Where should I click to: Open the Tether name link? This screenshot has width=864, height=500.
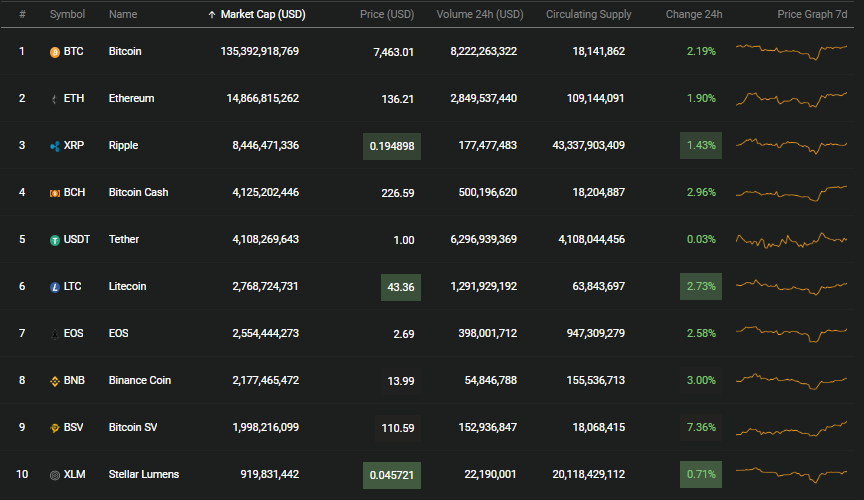coord(123,239)
